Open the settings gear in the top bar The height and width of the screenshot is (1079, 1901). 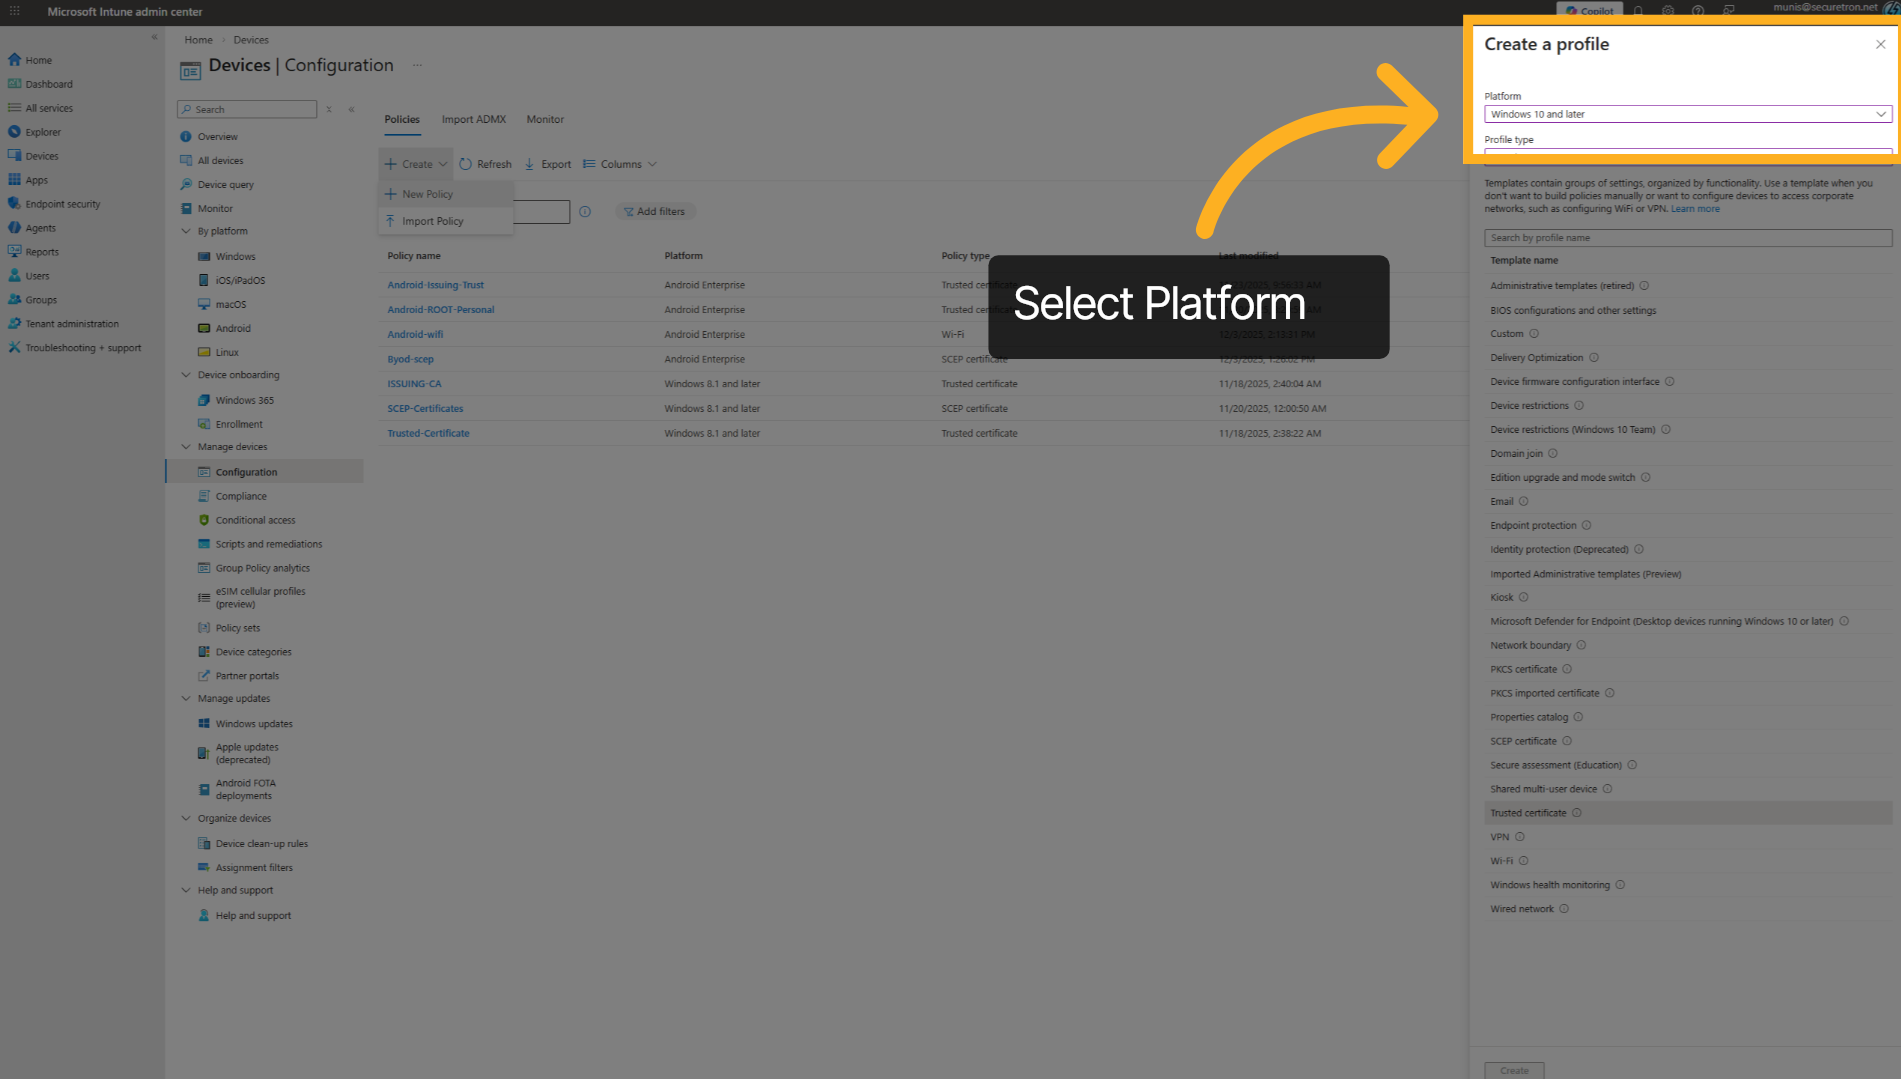click(x=1667, y=11)
